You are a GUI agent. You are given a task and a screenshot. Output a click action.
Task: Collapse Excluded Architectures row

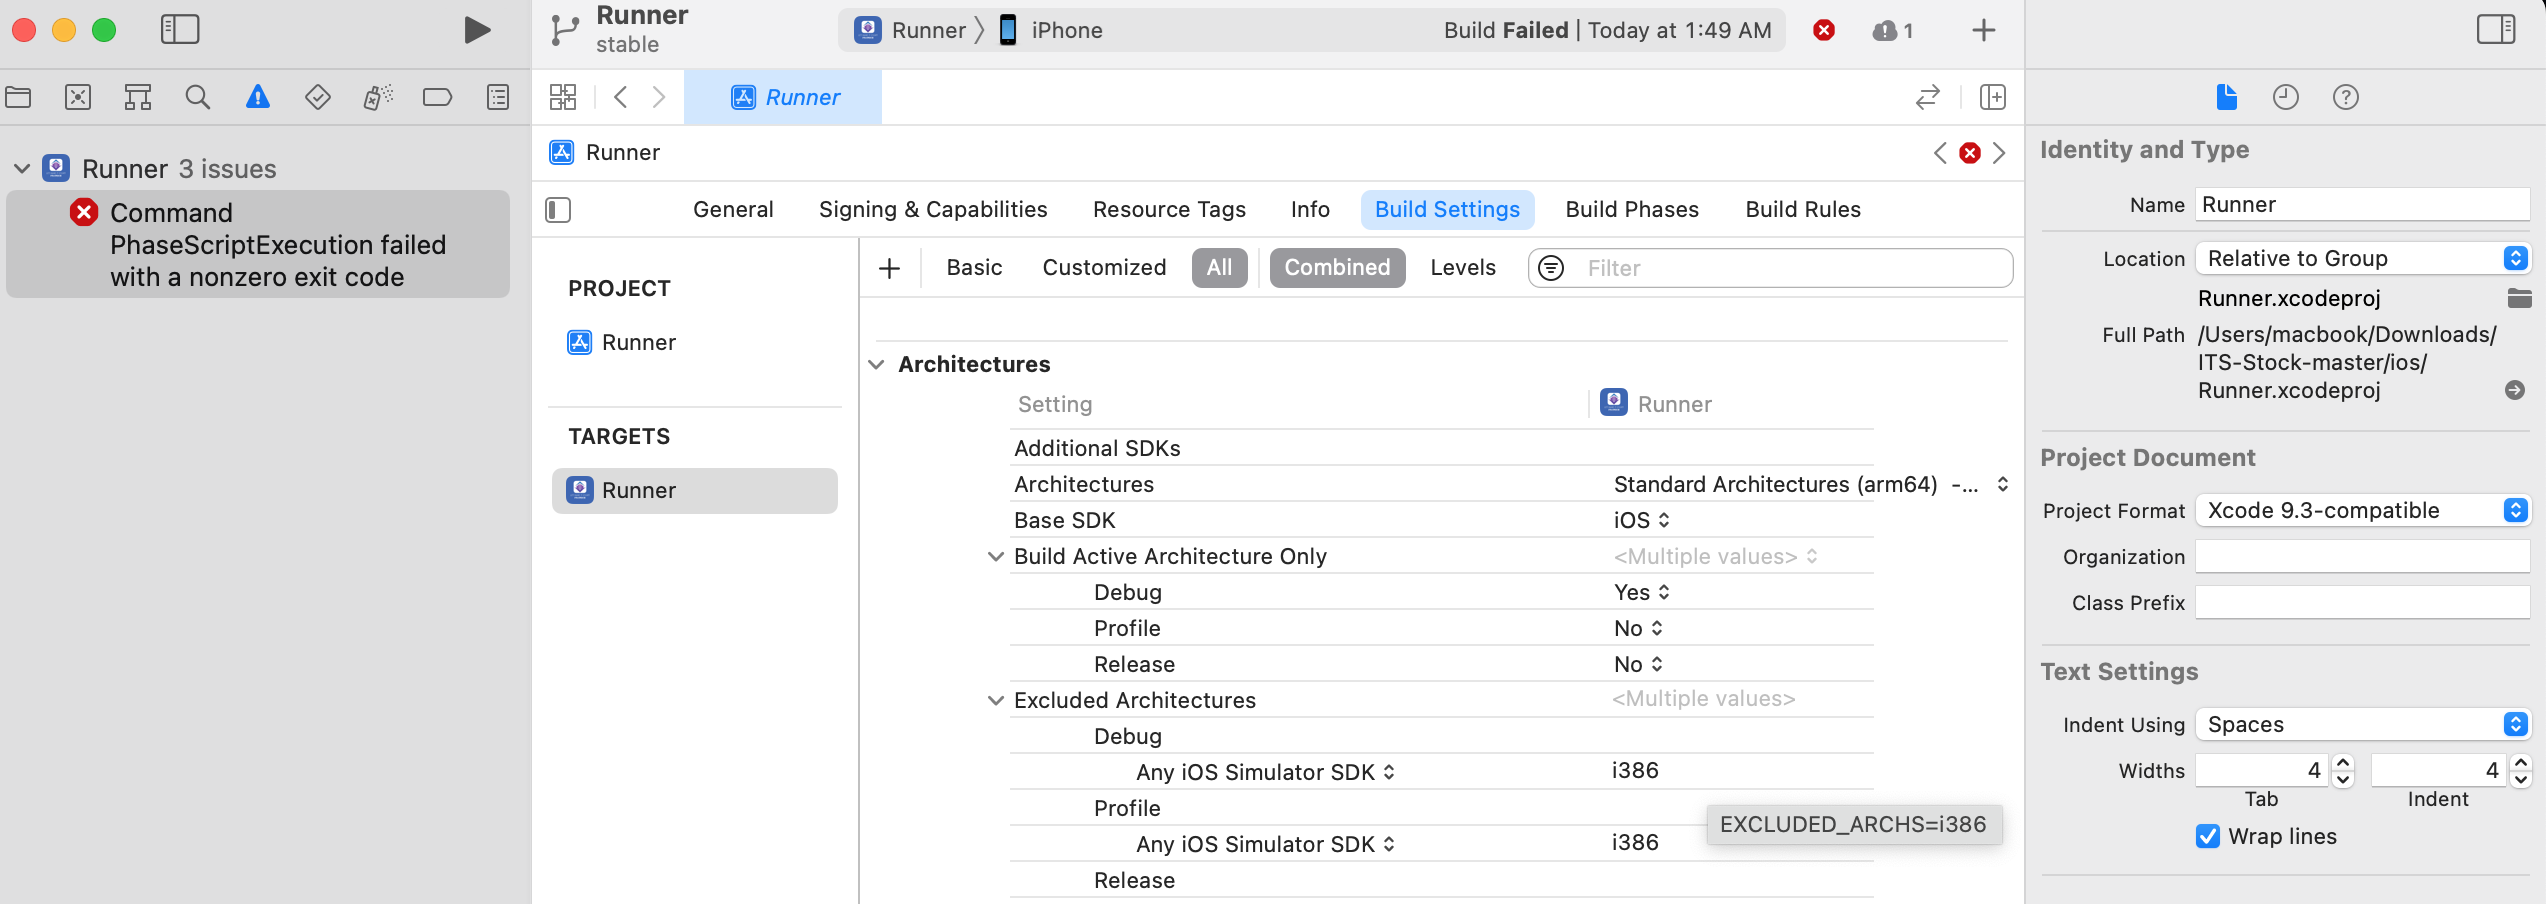tap(996, 700)
